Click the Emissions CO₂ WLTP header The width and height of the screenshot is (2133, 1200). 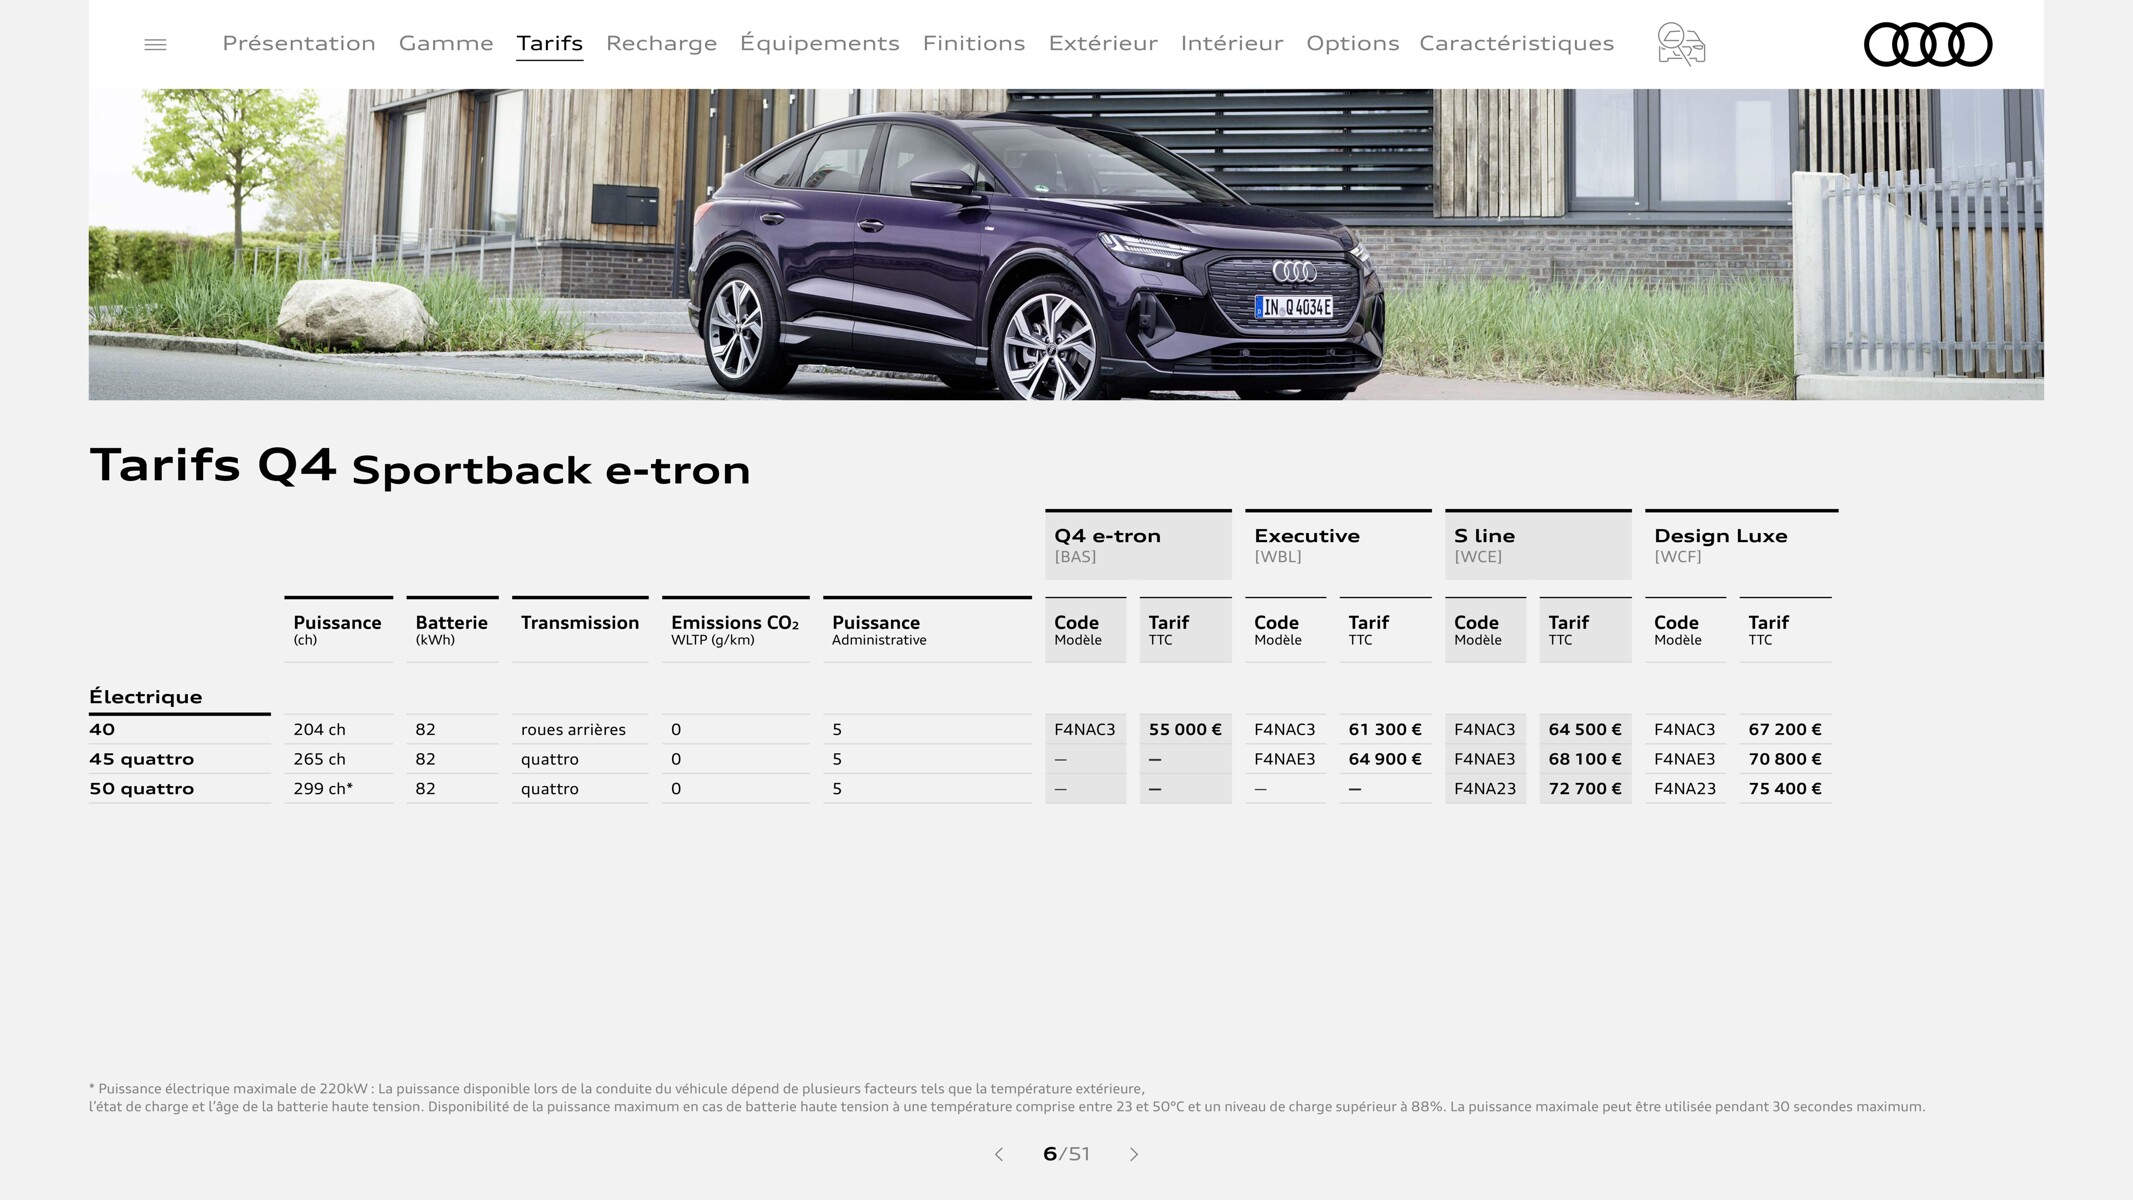[735, 630]
